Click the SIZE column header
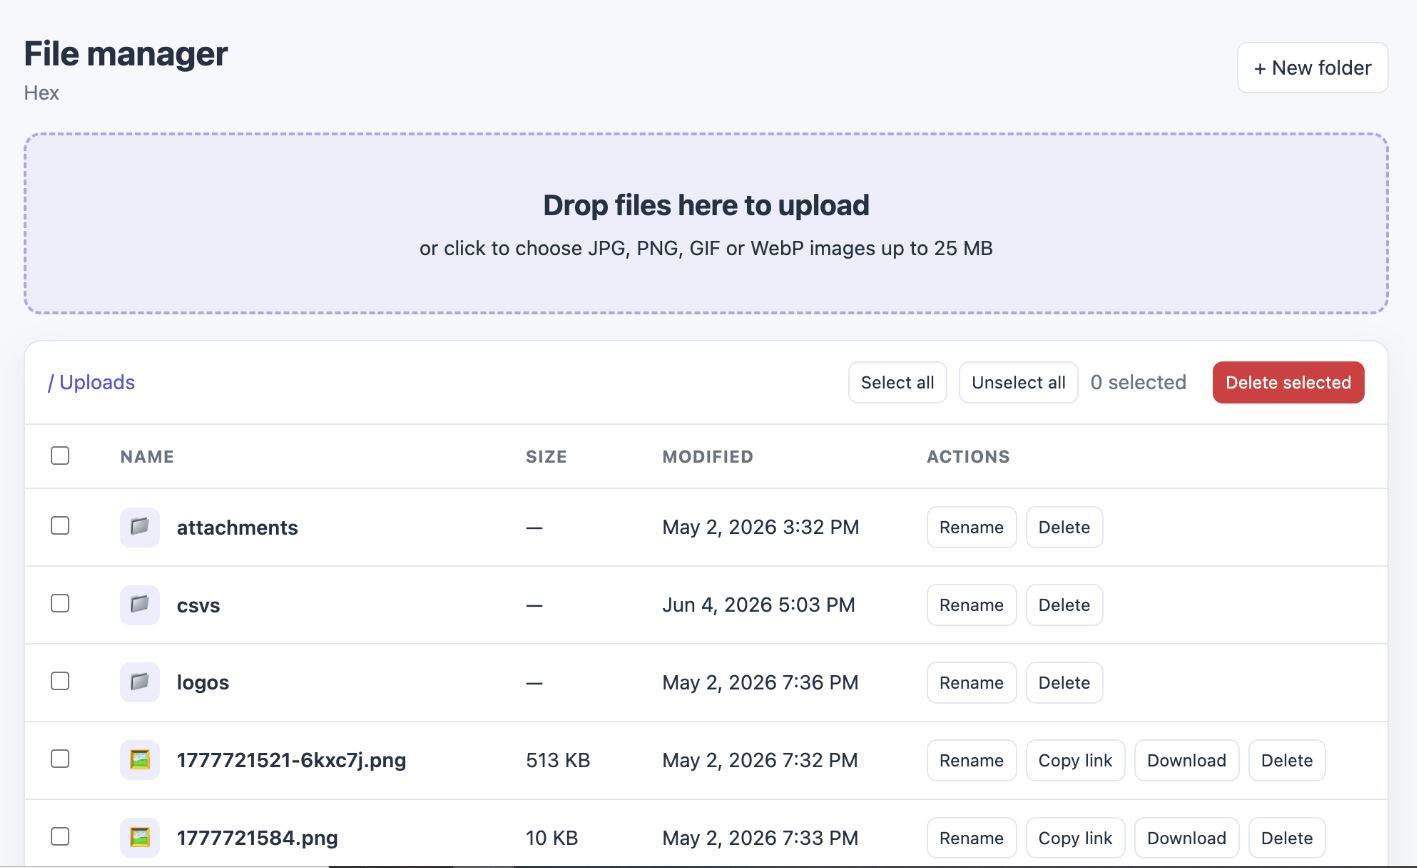Screen dimensions: 1417x868 coord(546,456)
